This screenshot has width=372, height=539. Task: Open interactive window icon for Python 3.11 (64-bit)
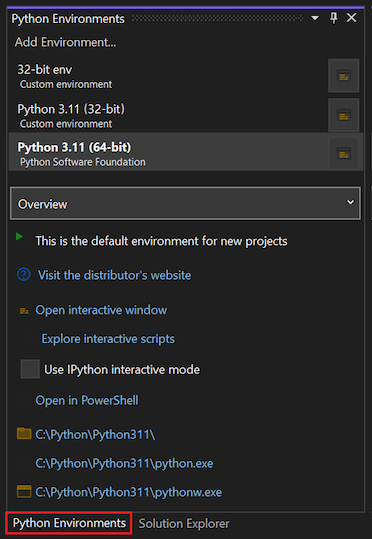343,153
